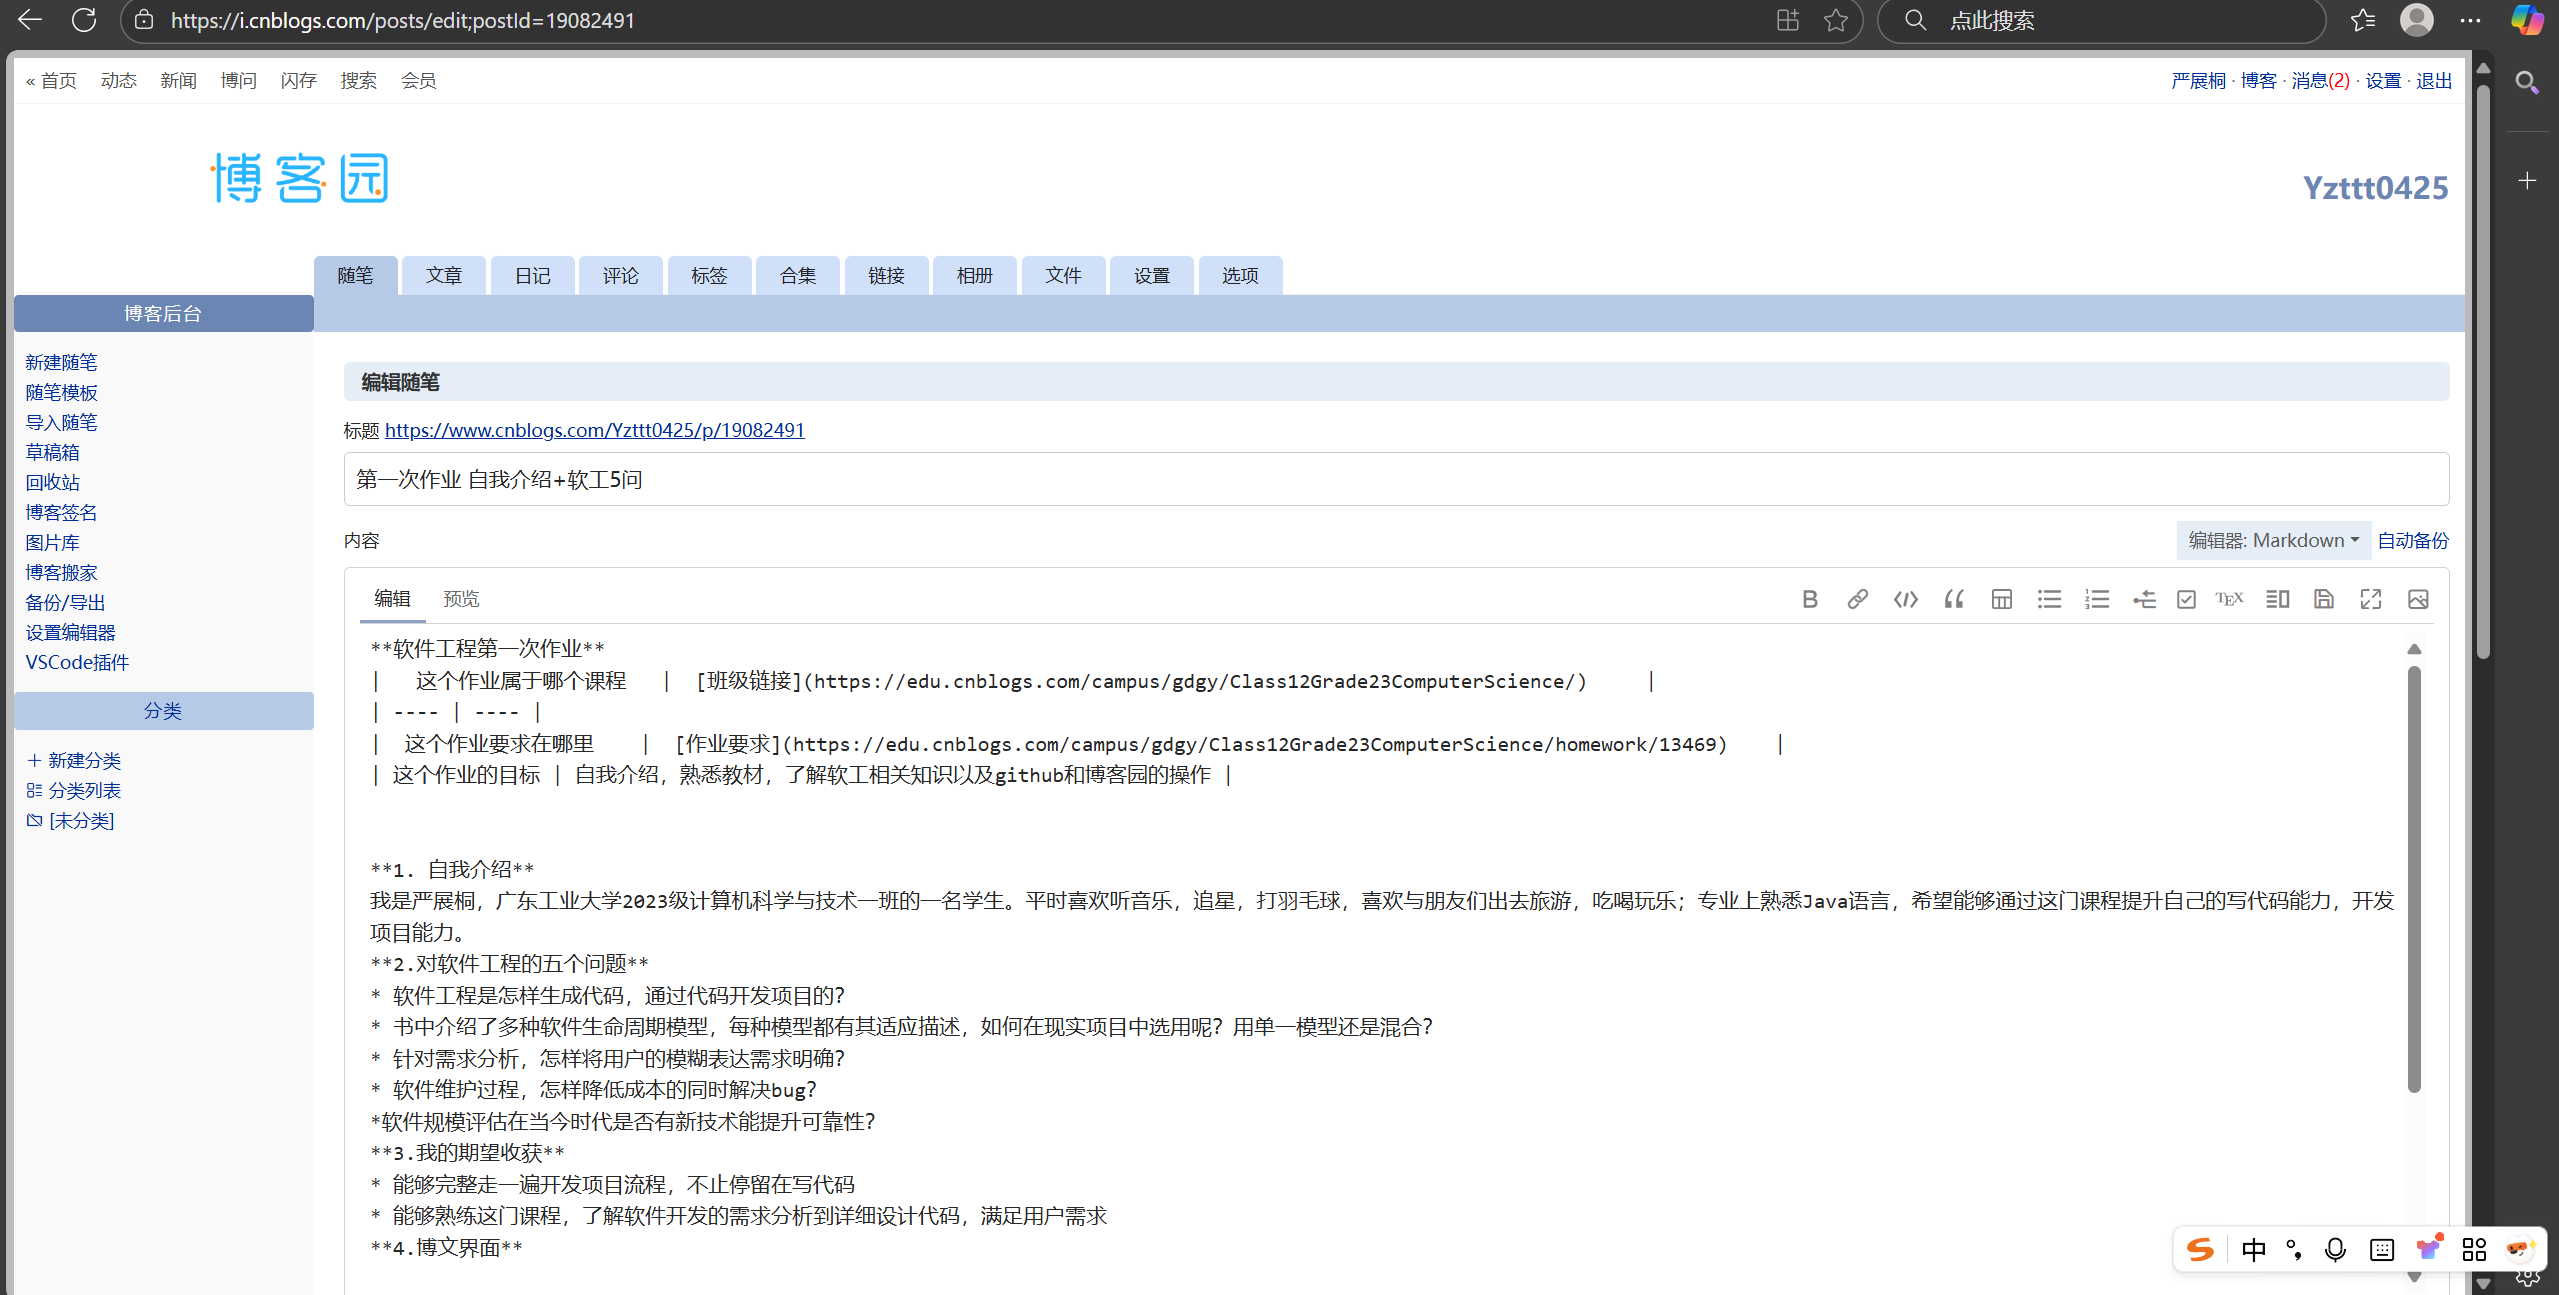The width and height of the screenshot is (2559, 1295).
Task: Insert a code block via the code icon
Action: coord(1905,599)
